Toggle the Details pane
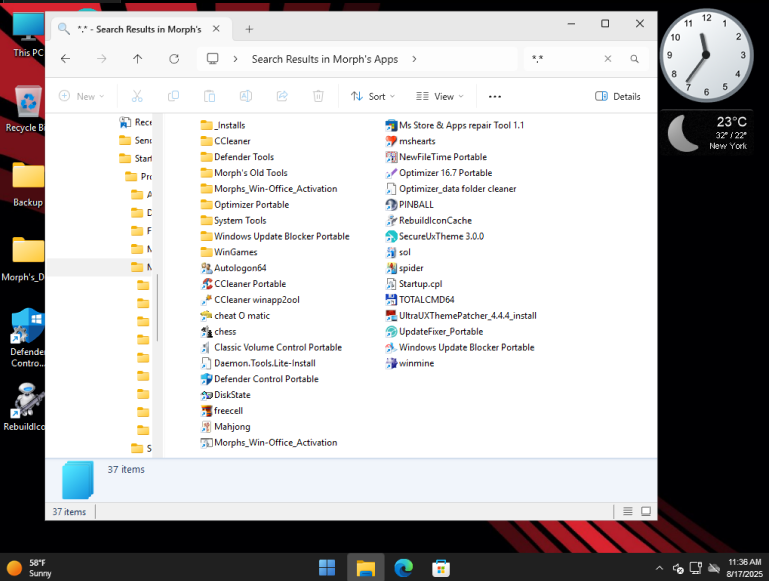The image size is (769, 581). tap(618, 96)
